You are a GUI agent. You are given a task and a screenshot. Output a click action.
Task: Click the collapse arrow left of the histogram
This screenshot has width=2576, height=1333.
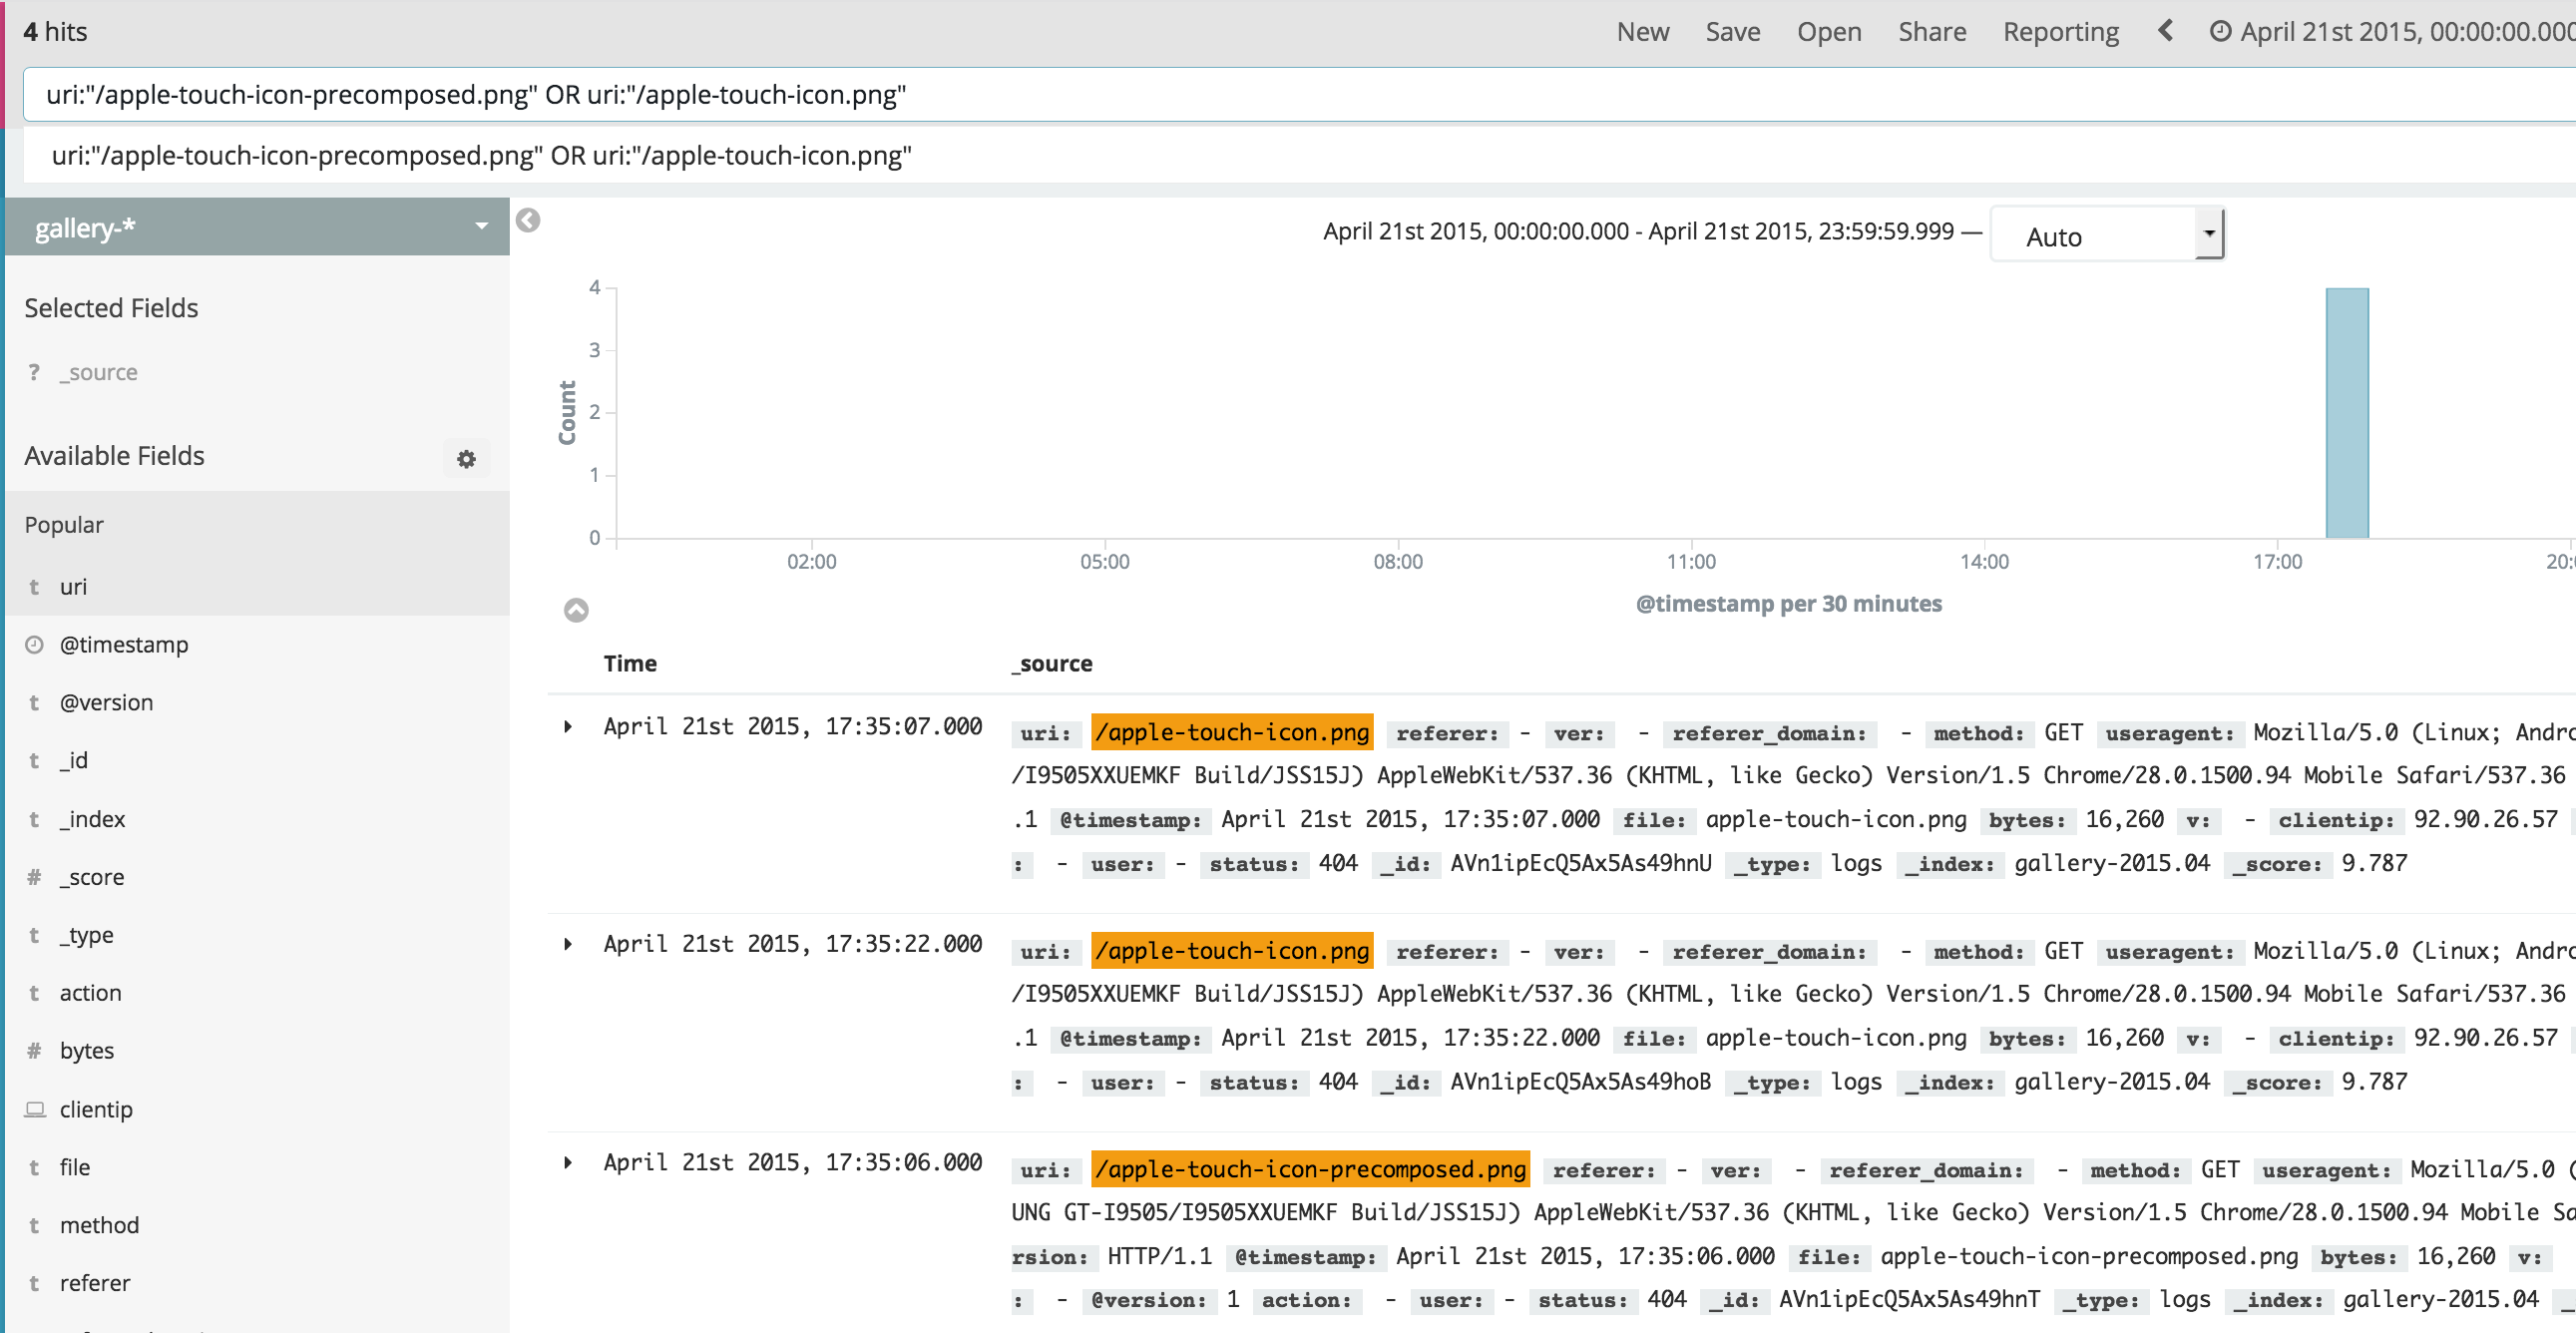528,221
